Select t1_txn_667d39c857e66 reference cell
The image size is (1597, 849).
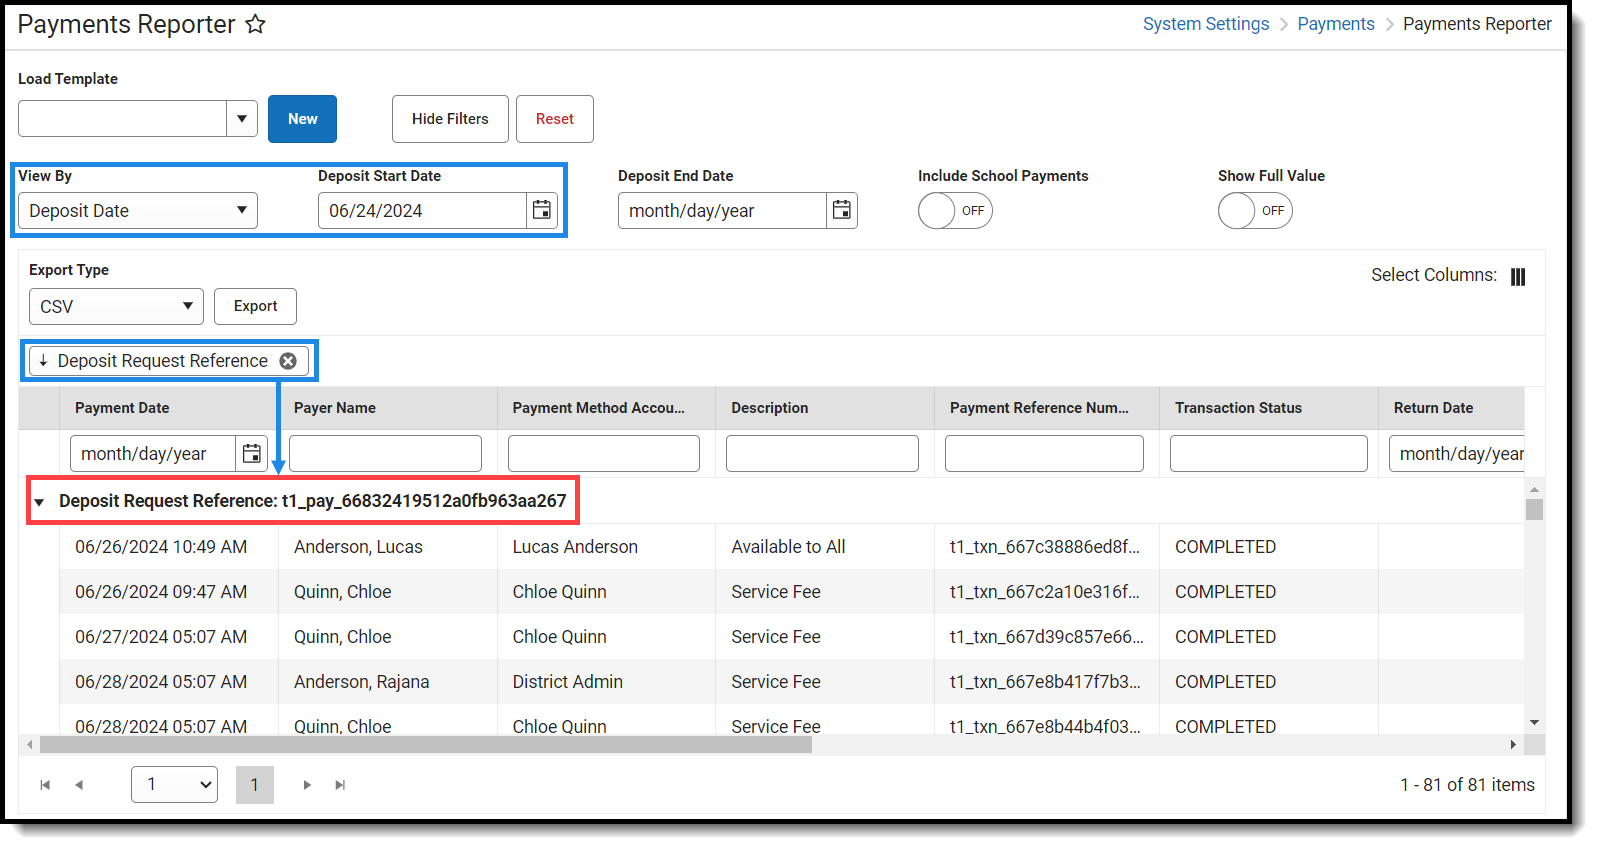click(1047, 637)
